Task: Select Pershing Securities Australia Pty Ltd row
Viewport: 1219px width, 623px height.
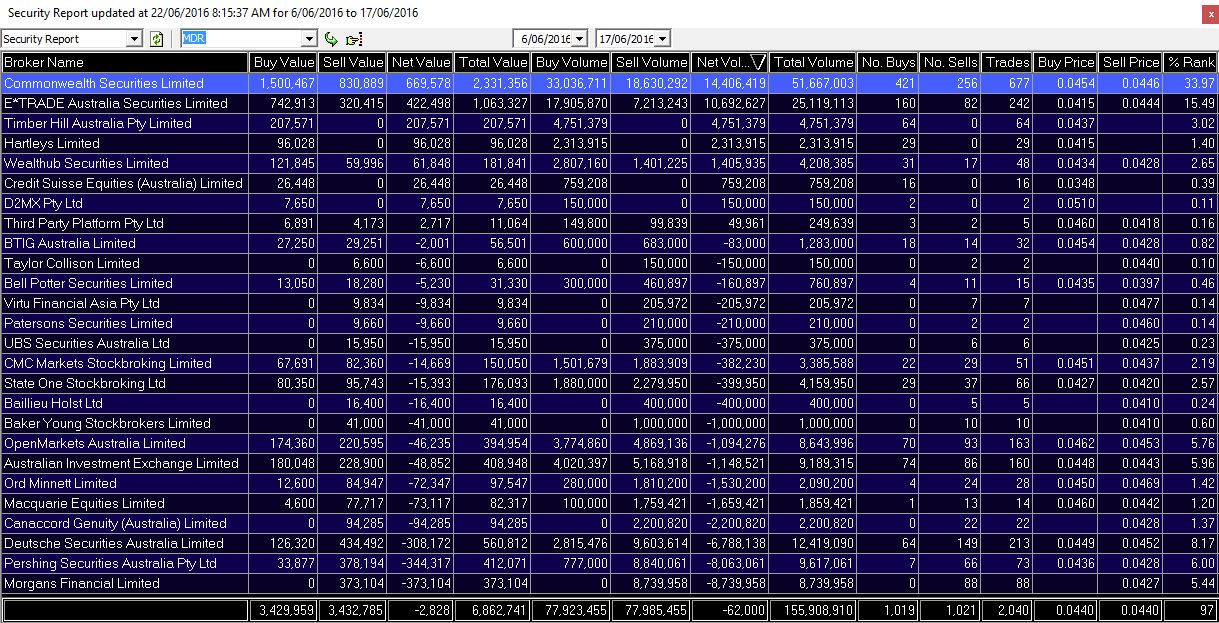Action: point(609,563)
